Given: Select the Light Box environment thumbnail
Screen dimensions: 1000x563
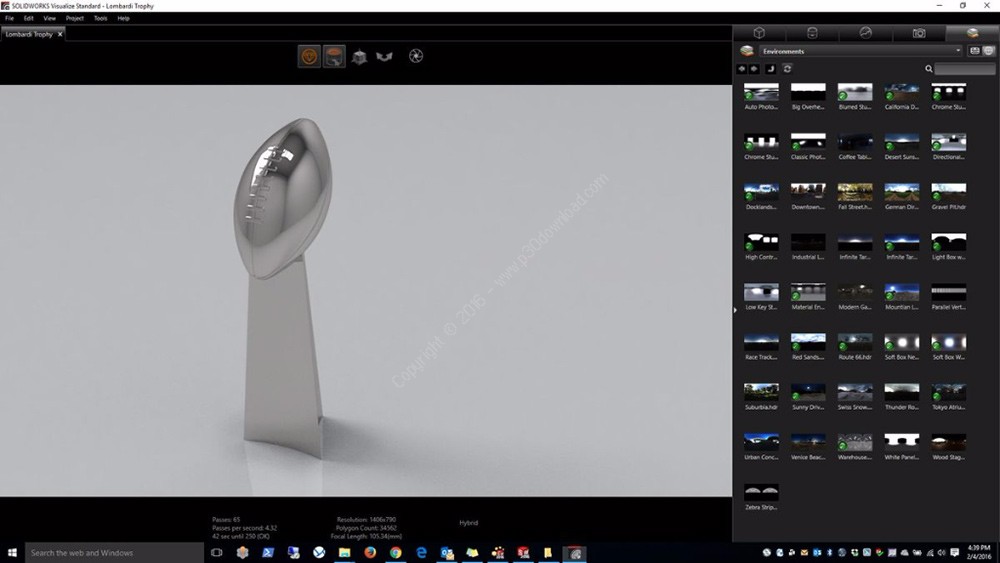Looking at the screenshot, I should coord(949,242).
